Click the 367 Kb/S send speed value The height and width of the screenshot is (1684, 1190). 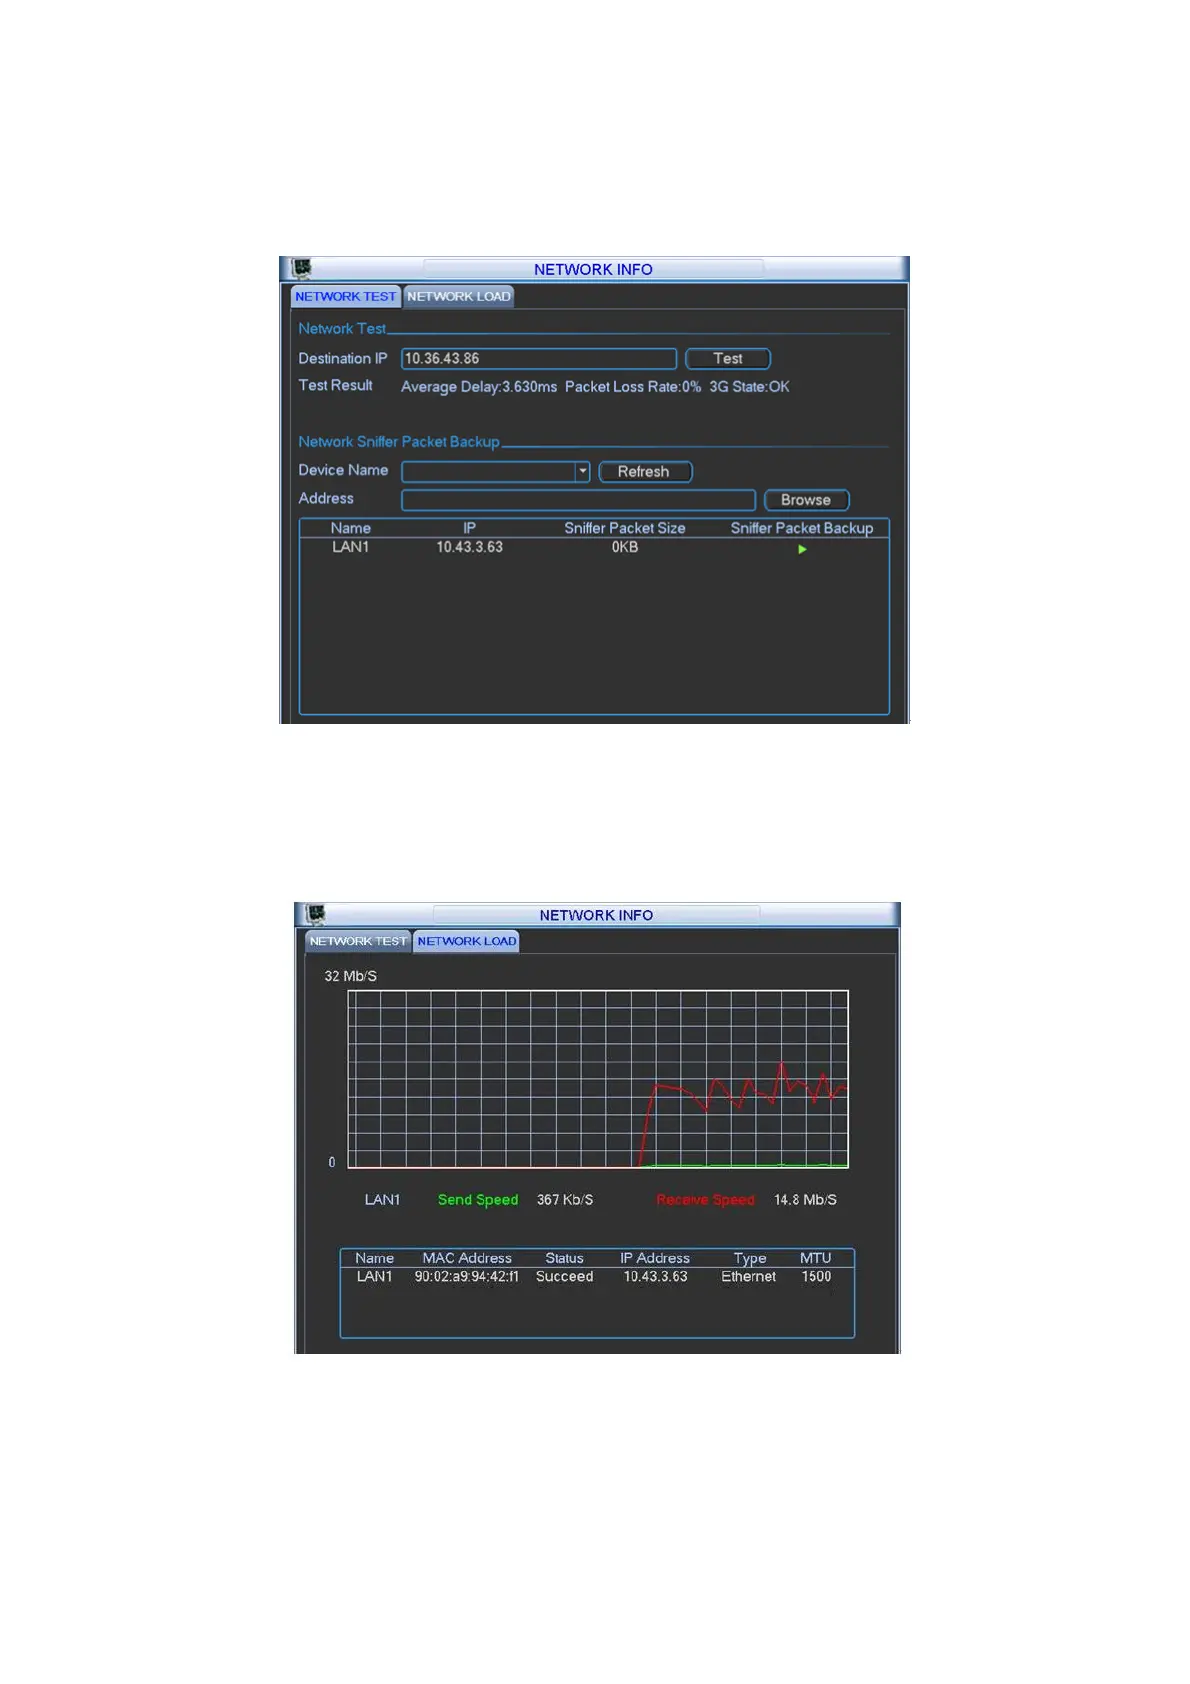pyautogui.click(x=565, y=1200)
